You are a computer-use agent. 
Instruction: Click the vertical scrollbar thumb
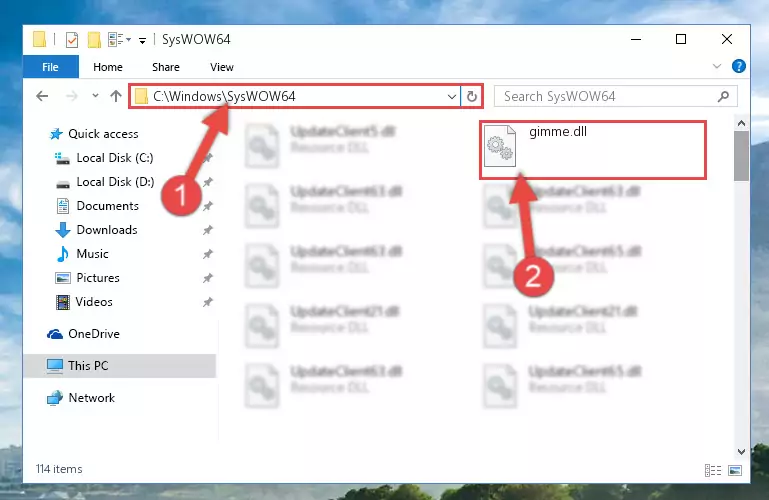coord(741,156)
